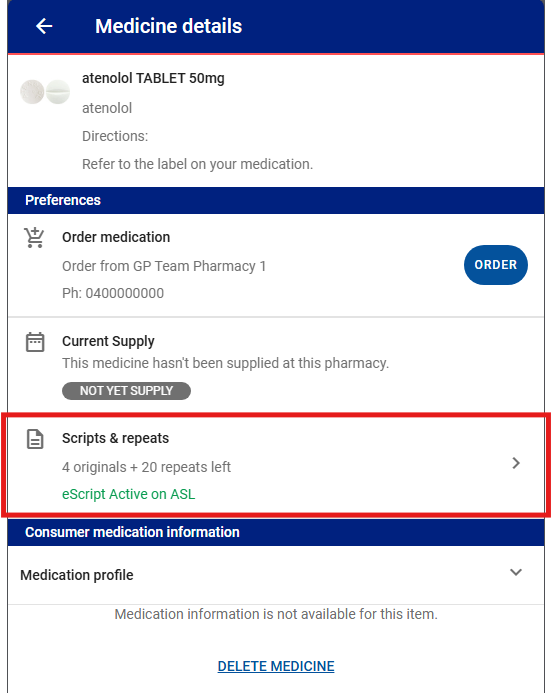
Task: Go back using the arrow icon
Action: [44, 26]
